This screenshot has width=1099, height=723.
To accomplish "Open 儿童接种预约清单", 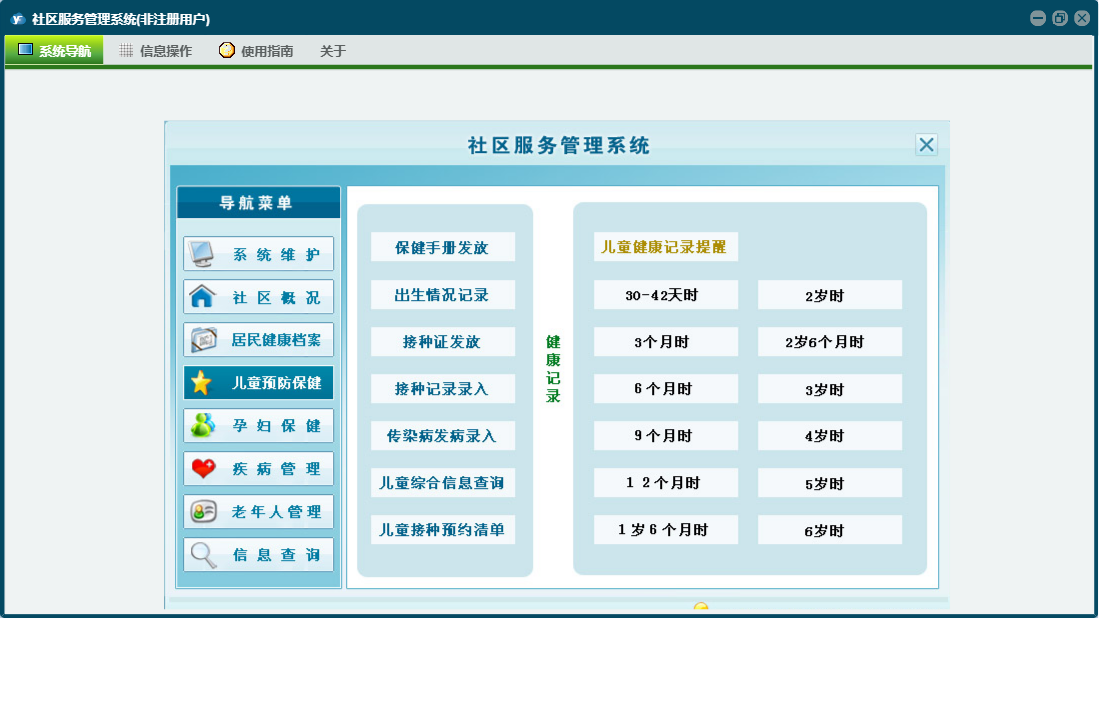I will (442, 530).
